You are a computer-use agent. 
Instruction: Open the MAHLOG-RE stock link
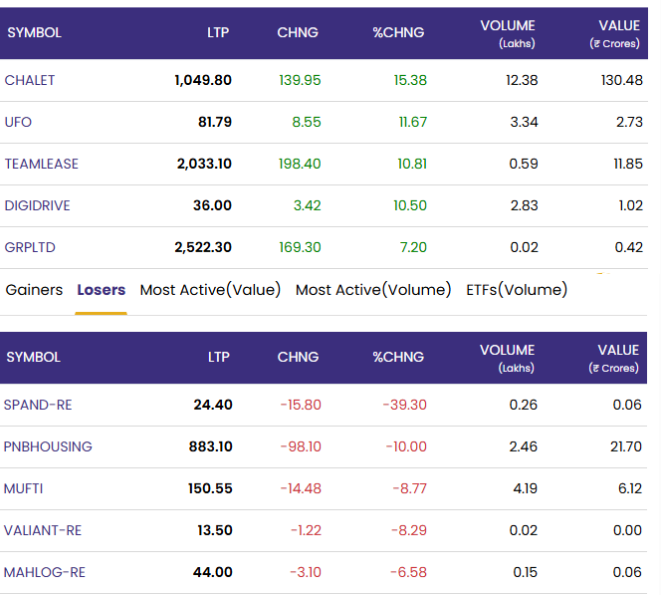point(45,573)
